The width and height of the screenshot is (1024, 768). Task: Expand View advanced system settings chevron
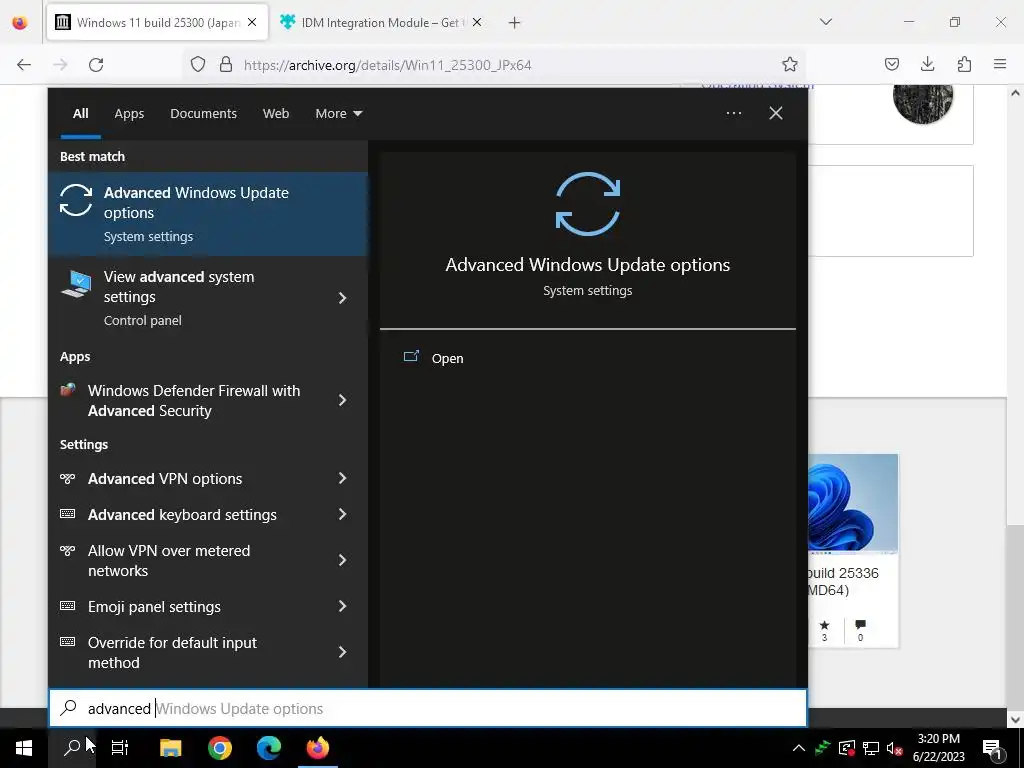(x=342, y=298)
